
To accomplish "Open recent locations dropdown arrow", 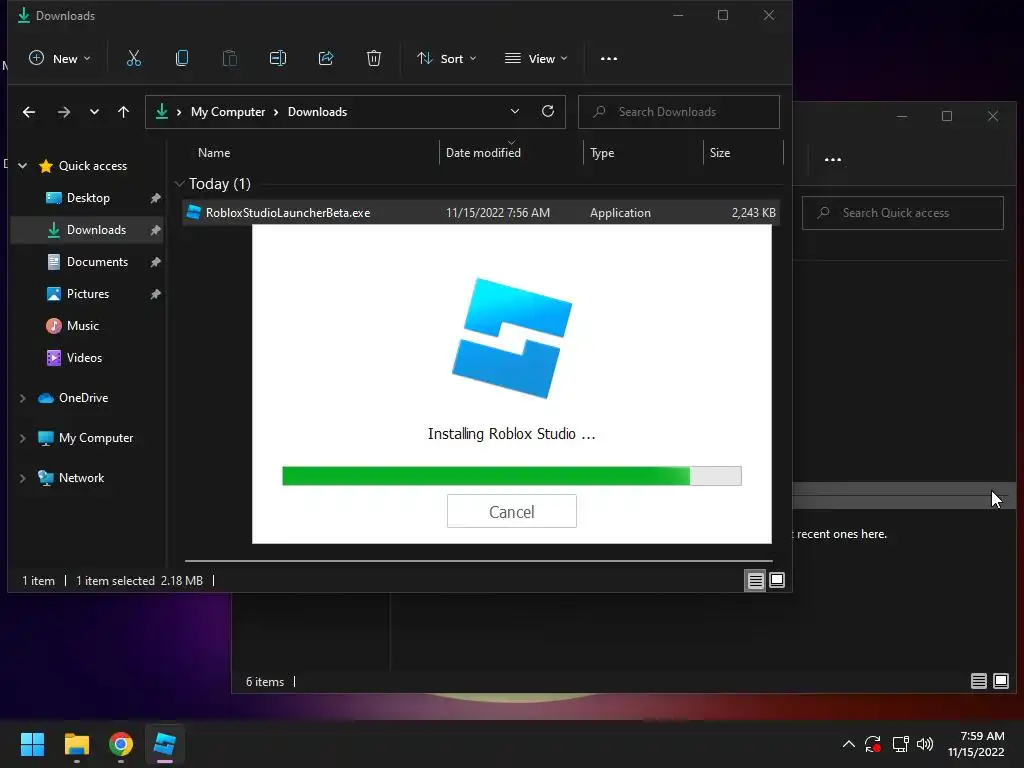I will tap(94, 112).
